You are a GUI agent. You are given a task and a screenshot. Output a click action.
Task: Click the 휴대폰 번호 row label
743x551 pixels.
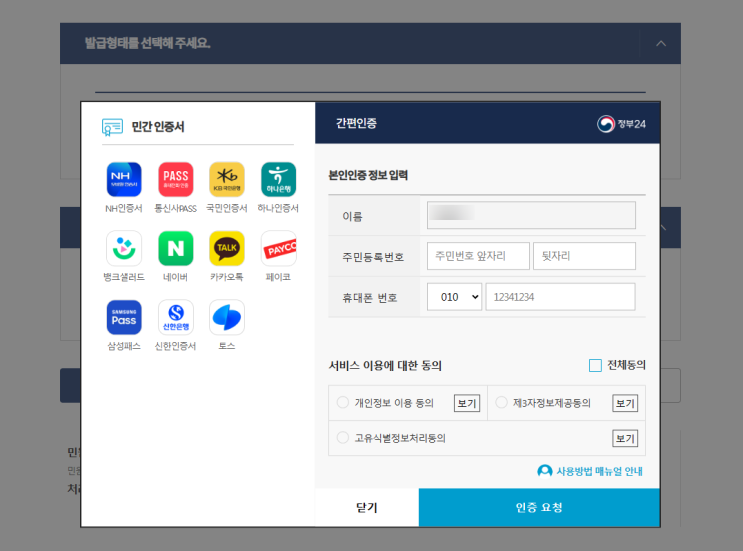(370, 298)
